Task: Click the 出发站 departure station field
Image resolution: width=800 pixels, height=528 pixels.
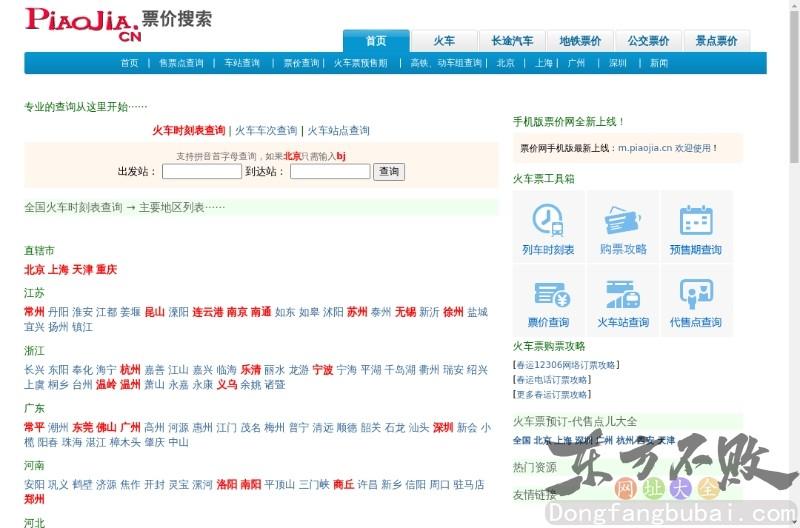Action: (x=202, y=171)
